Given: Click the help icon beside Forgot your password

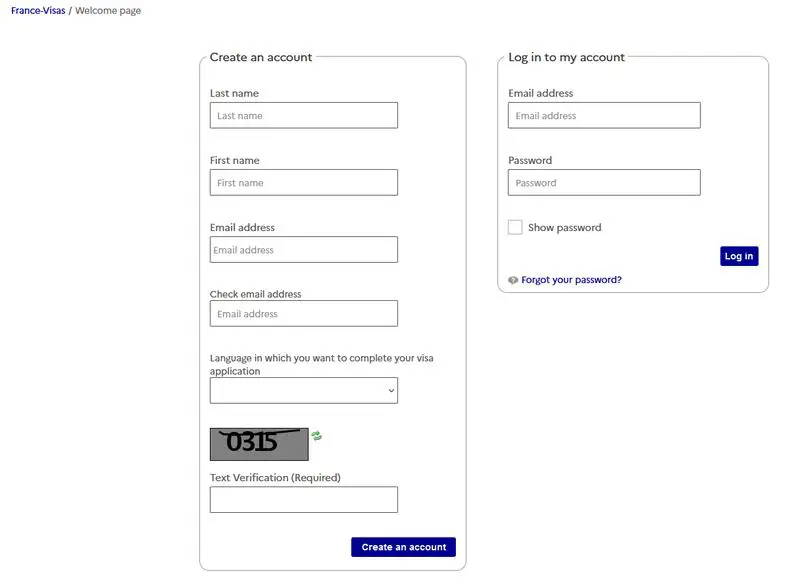Looking at the screenshot, I should point(513,281).
